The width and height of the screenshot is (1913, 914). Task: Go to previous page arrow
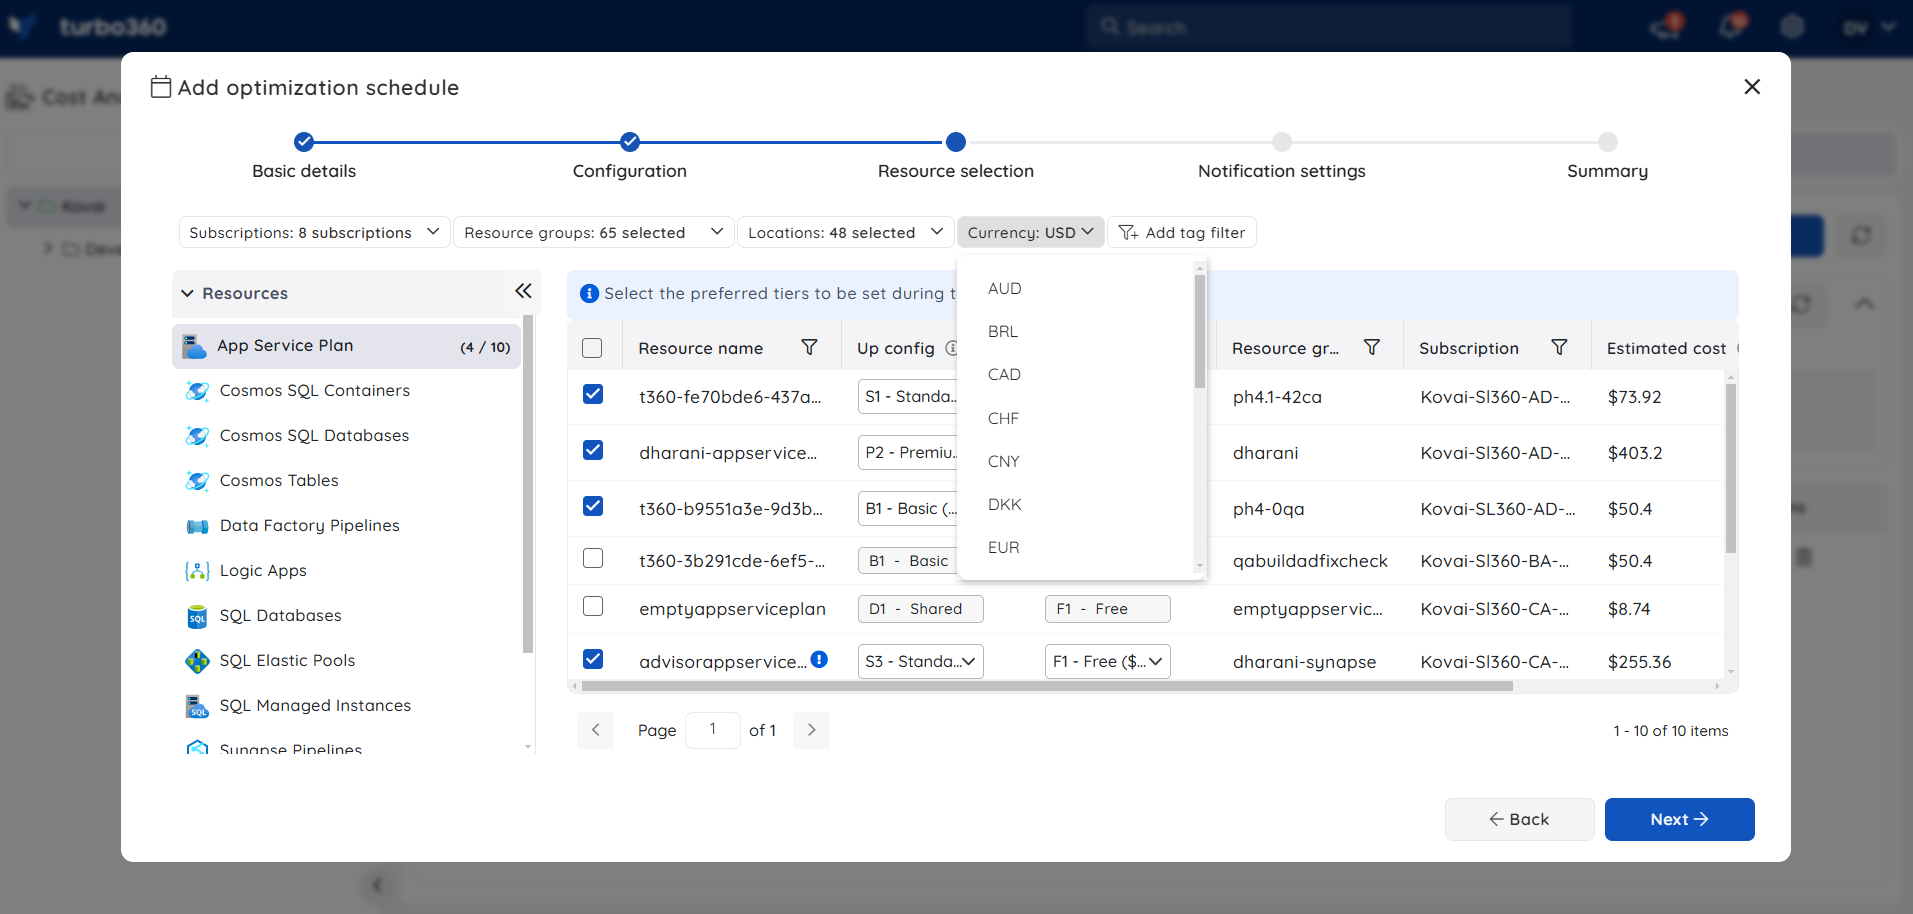pos(596,730)
